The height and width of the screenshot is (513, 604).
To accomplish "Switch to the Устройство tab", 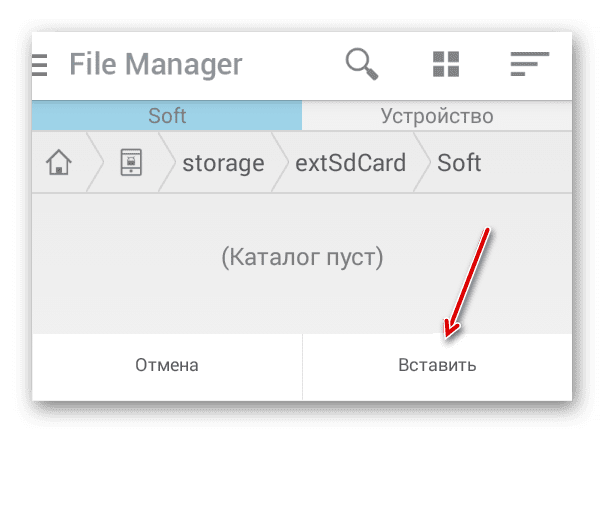I will click(x=437, y=116).
